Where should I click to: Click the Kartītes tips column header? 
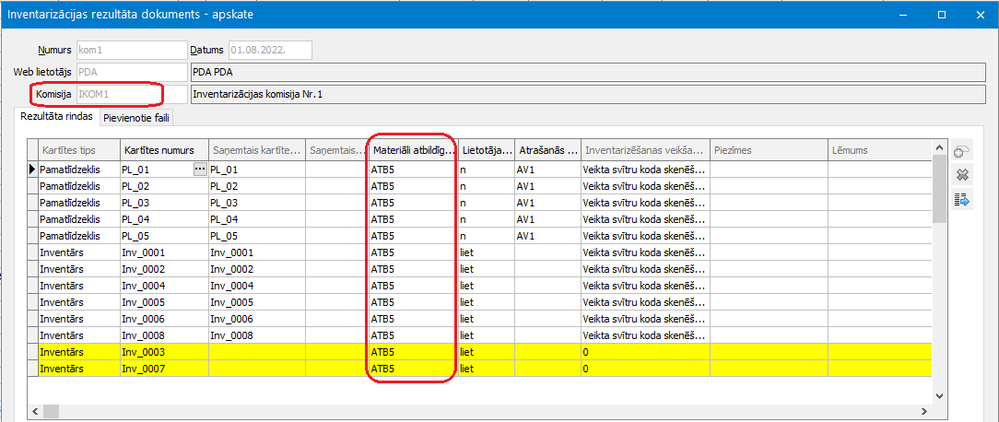[79, 150]
